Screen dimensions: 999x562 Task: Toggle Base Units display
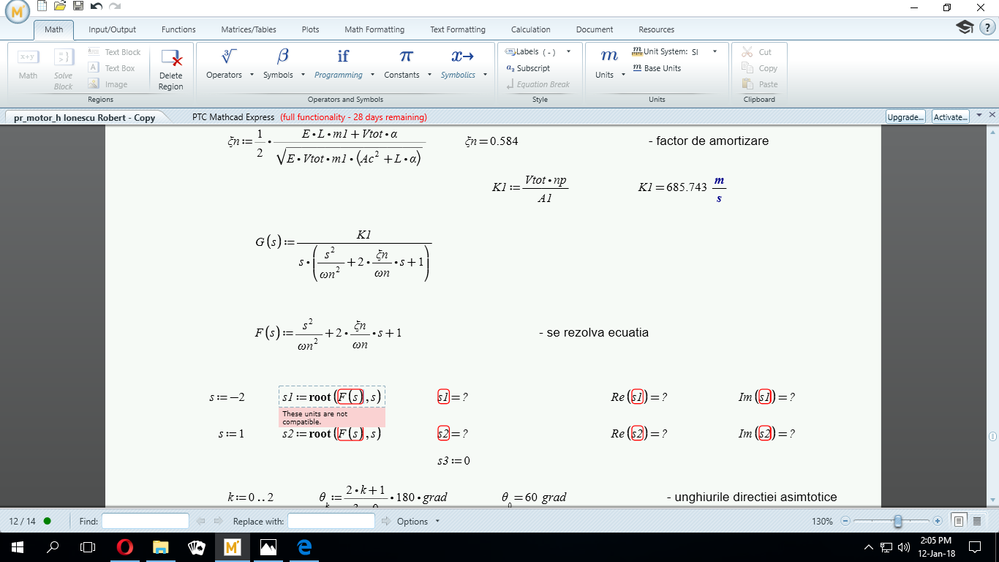(x=657, y=68)
